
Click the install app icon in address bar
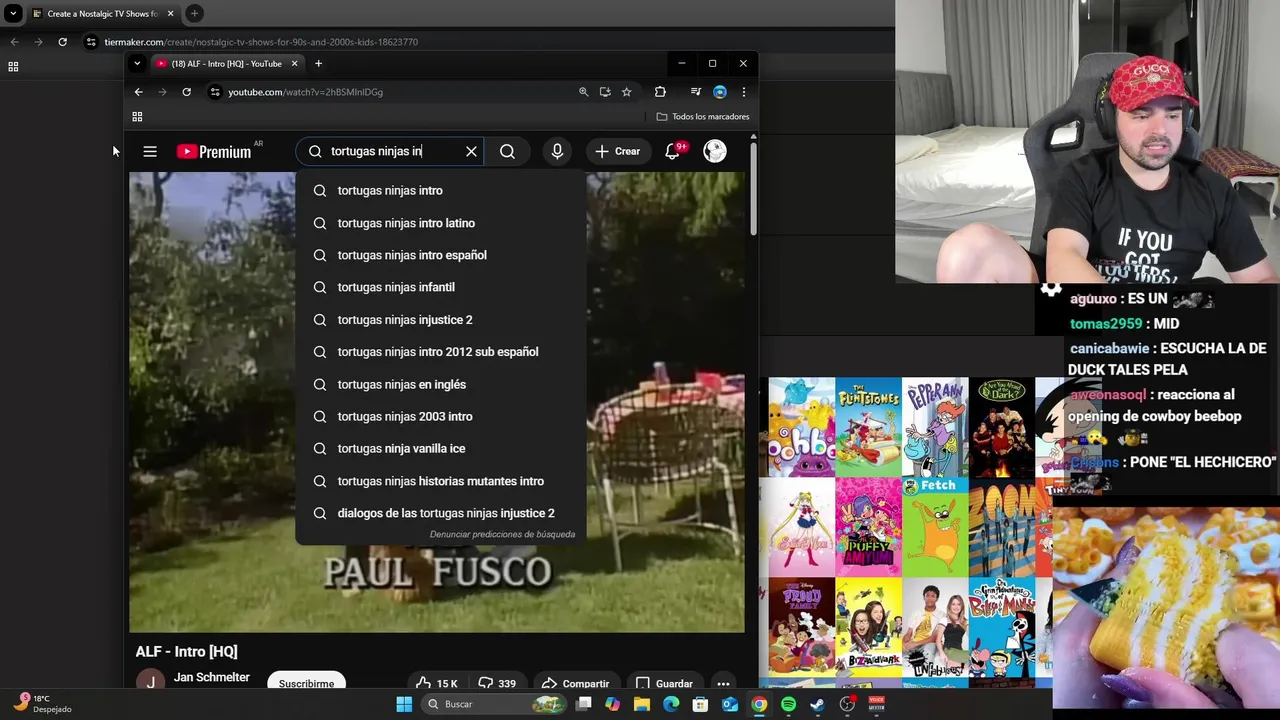click(605, 92)
